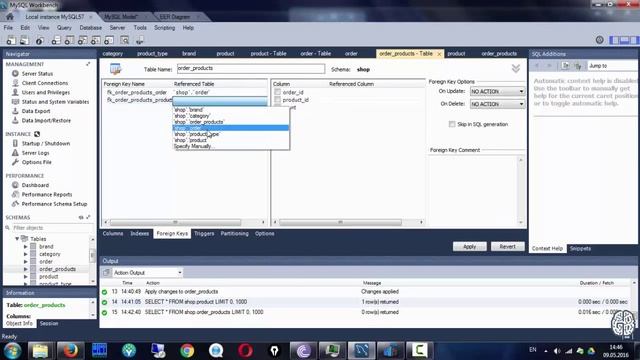Open Data Import/Restore

tap(46, 120)
